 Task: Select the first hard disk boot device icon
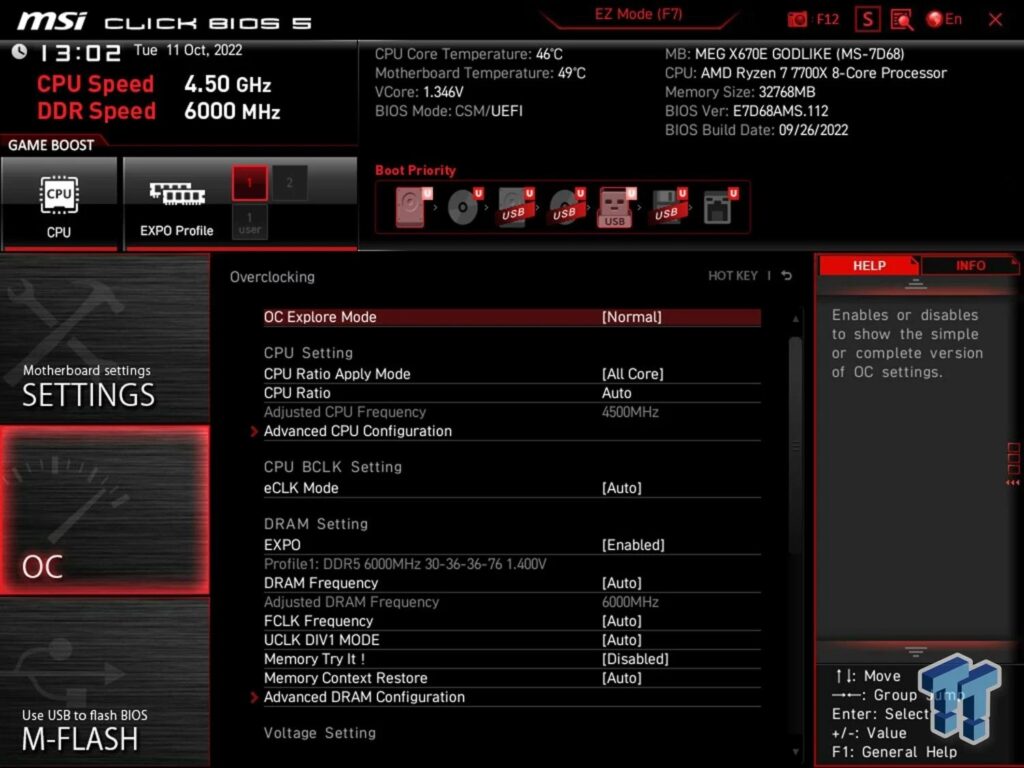pyautogui.click(x=413, y=207)
